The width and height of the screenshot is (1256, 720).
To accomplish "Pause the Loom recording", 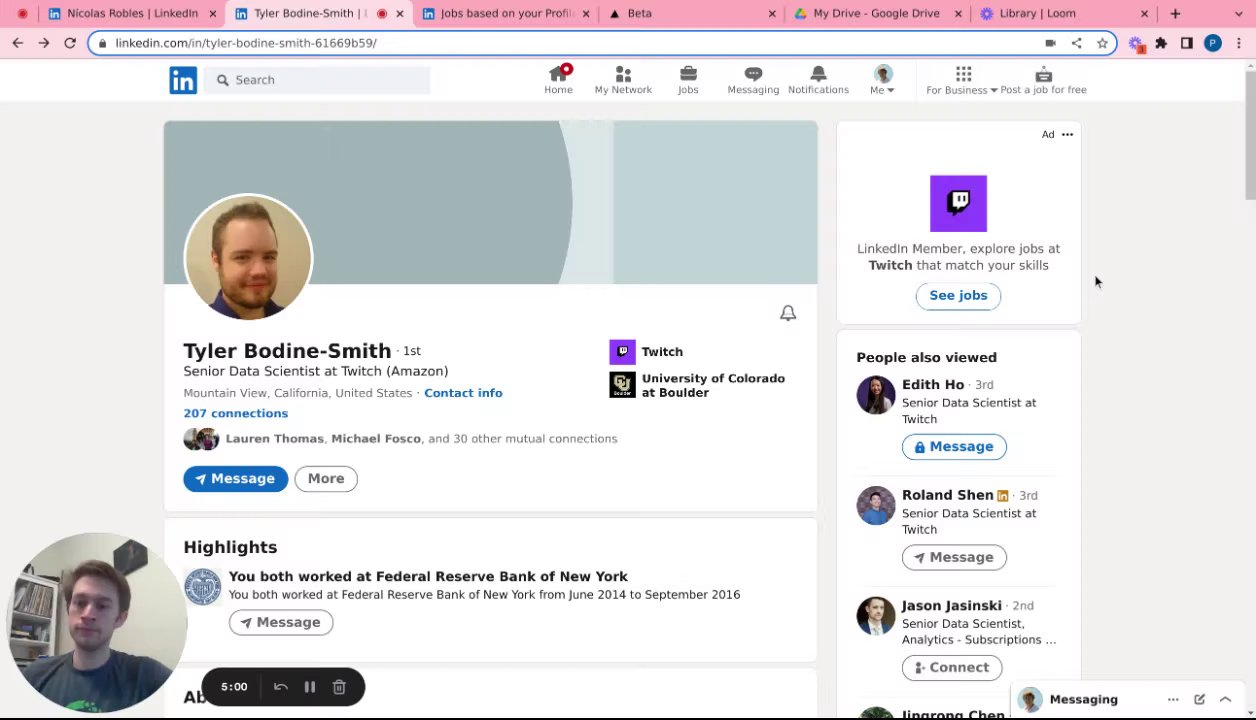I will pyautogui.click(x=310, y=687).
